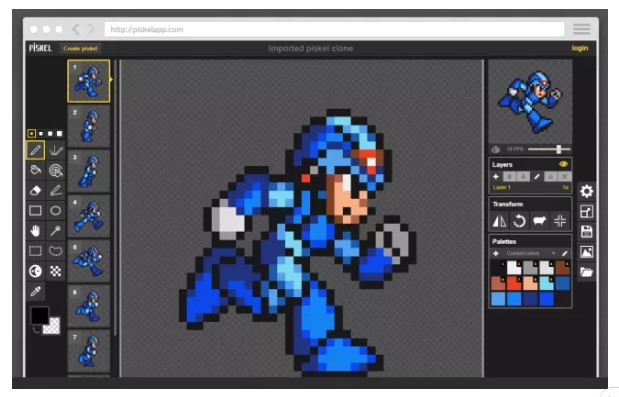Toggle onion skin next to FPS
The height and width of the screenshot is (397, 619).
coord(495,149)
